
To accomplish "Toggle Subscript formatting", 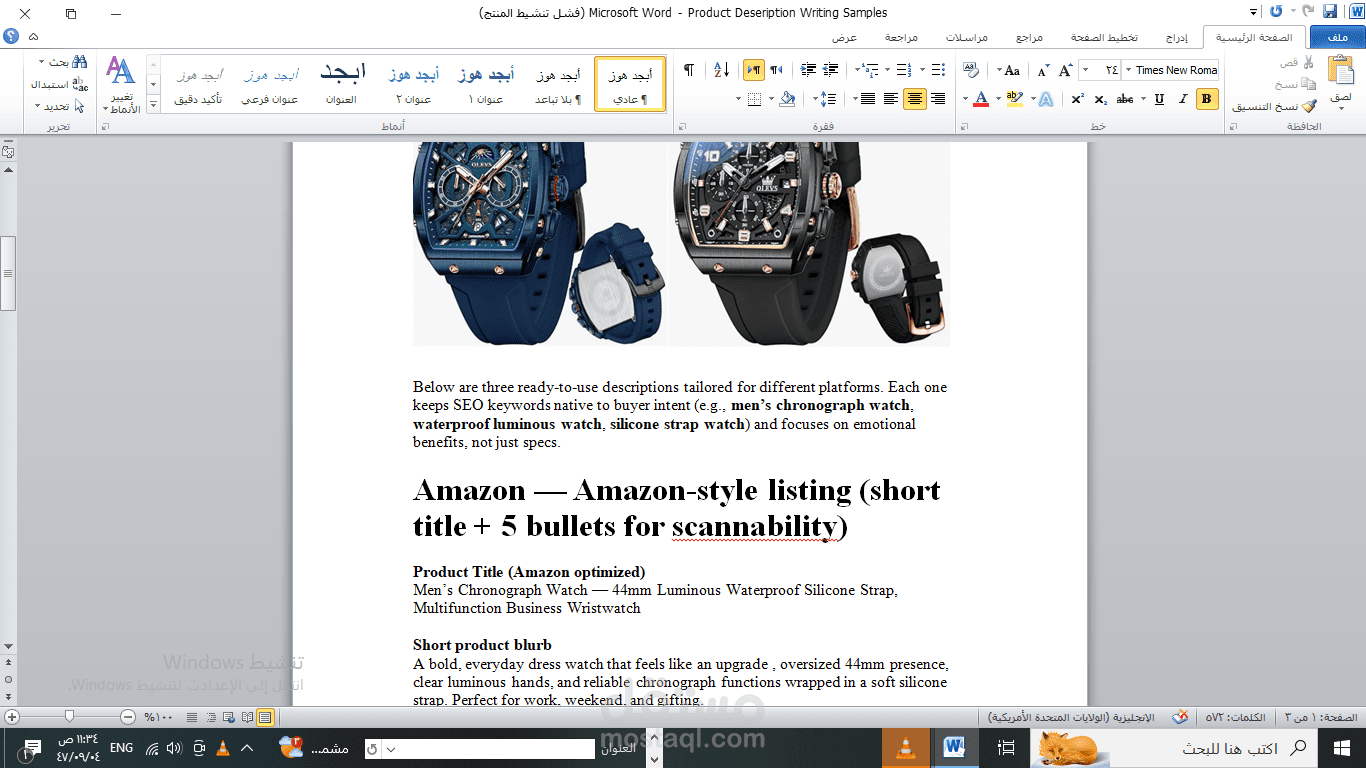I will point(1100,99).
